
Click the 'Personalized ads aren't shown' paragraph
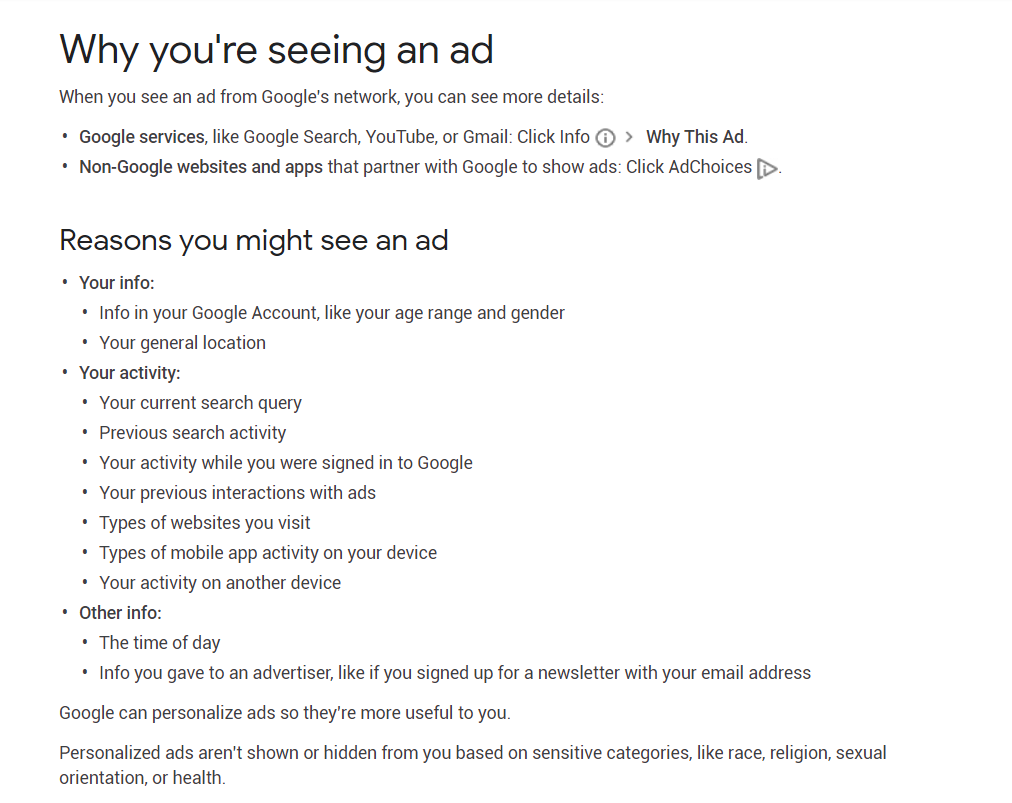pyautogui.click(x=472, y=765)
